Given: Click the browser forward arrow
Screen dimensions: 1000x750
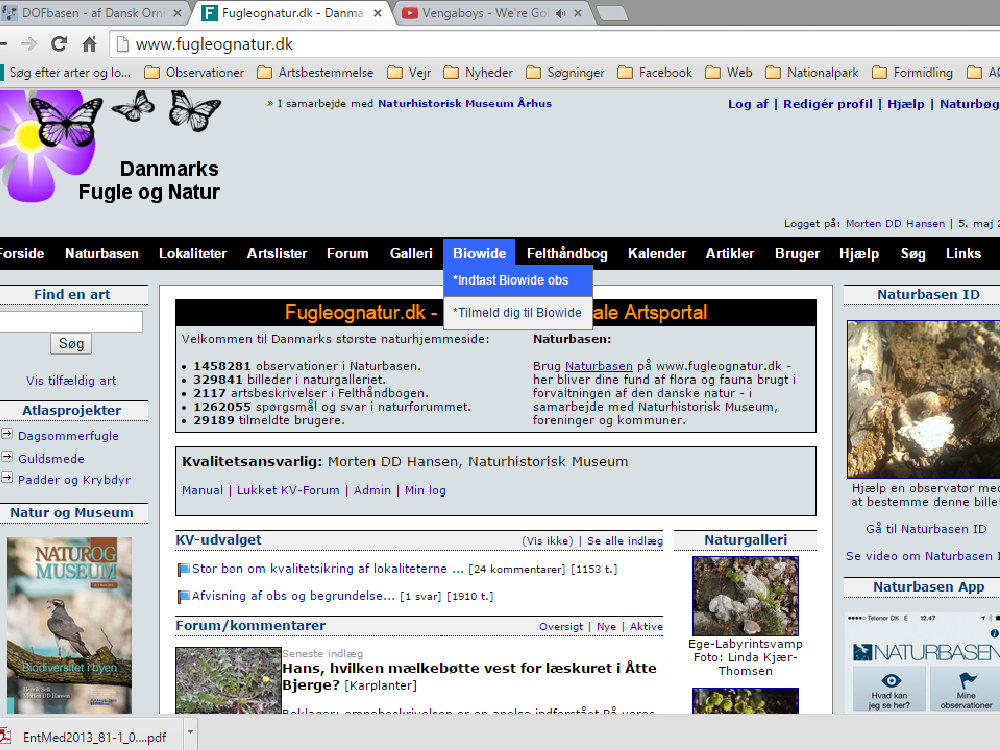Looking at the screenshot, I should pos(29,44).
